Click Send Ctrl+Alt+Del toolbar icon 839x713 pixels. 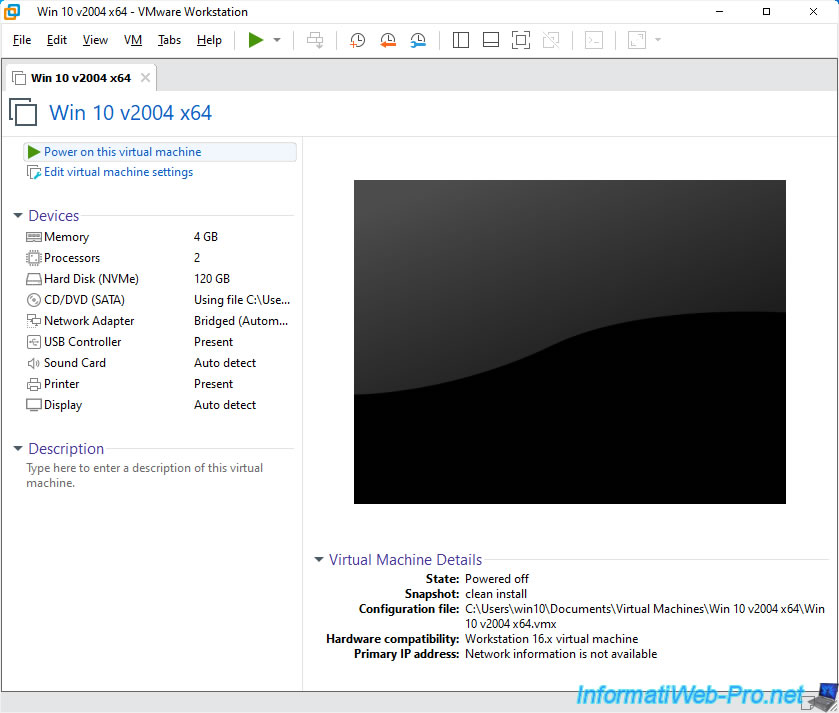coord(315,40)
